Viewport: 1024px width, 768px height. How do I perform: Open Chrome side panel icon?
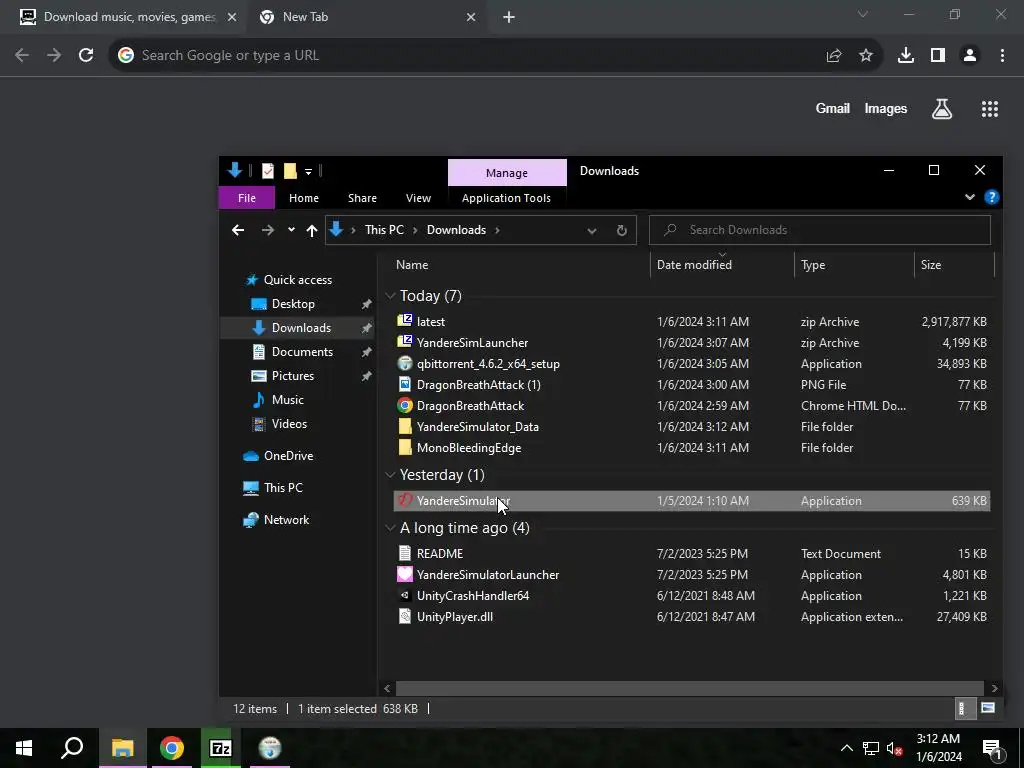tap(938, 56)
